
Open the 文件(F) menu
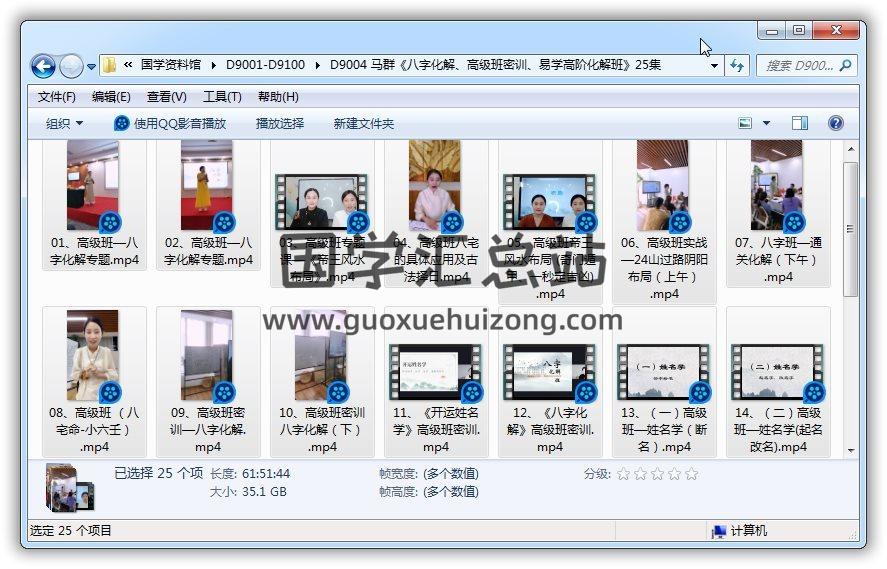57,97
